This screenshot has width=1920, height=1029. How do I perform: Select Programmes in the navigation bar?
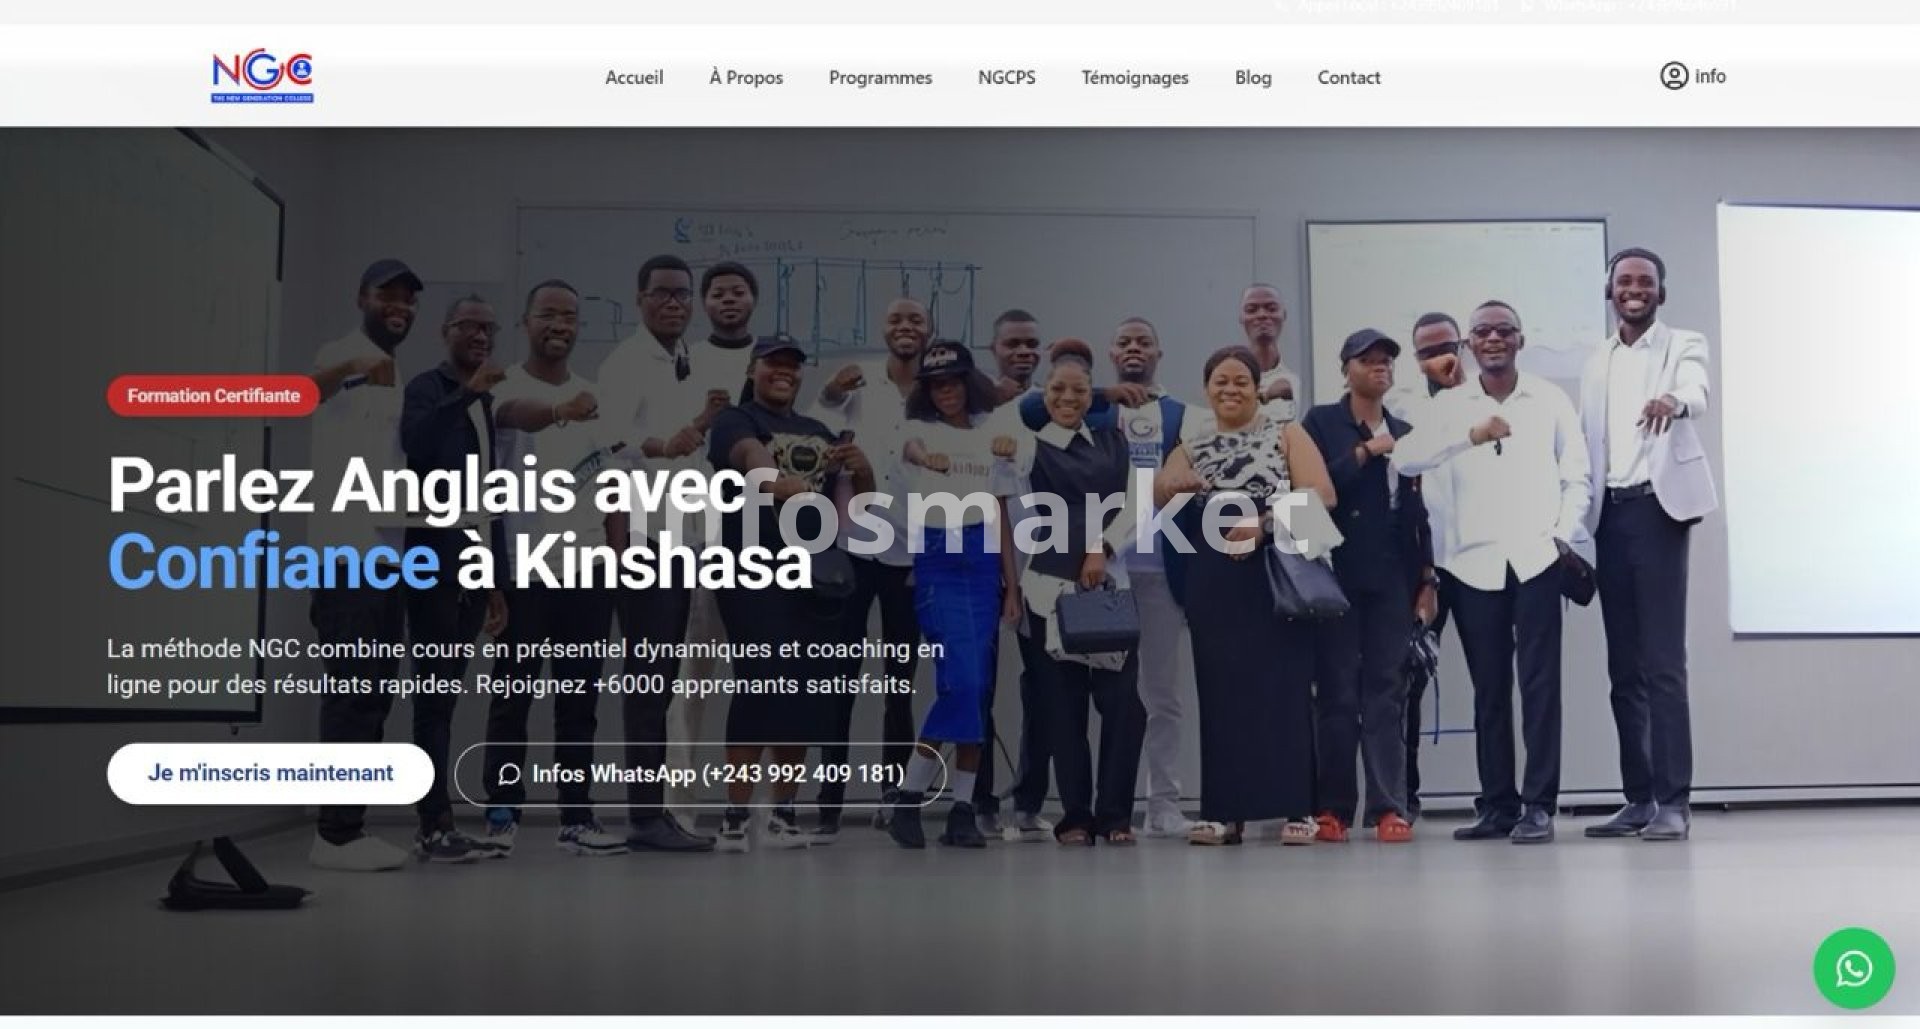(x=880, y=77)
